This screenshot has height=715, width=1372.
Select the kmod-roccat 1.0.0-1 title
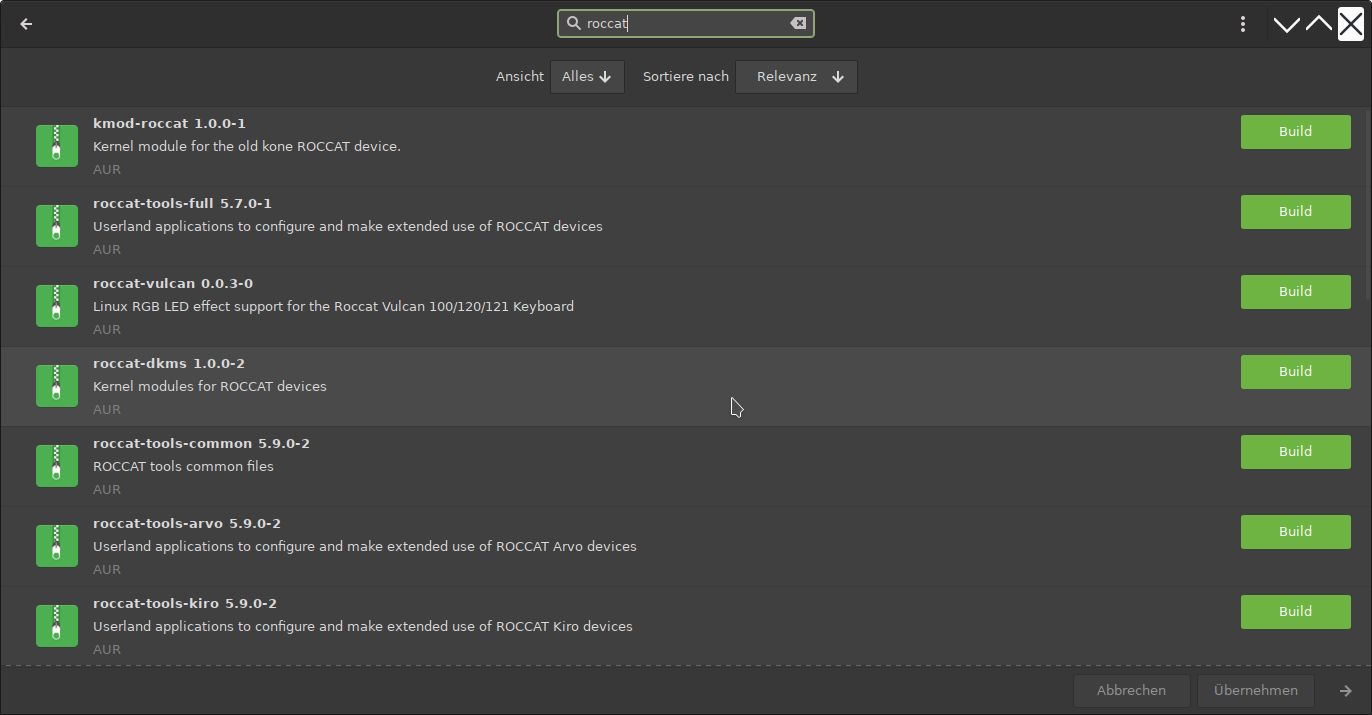tap(169, 124)
